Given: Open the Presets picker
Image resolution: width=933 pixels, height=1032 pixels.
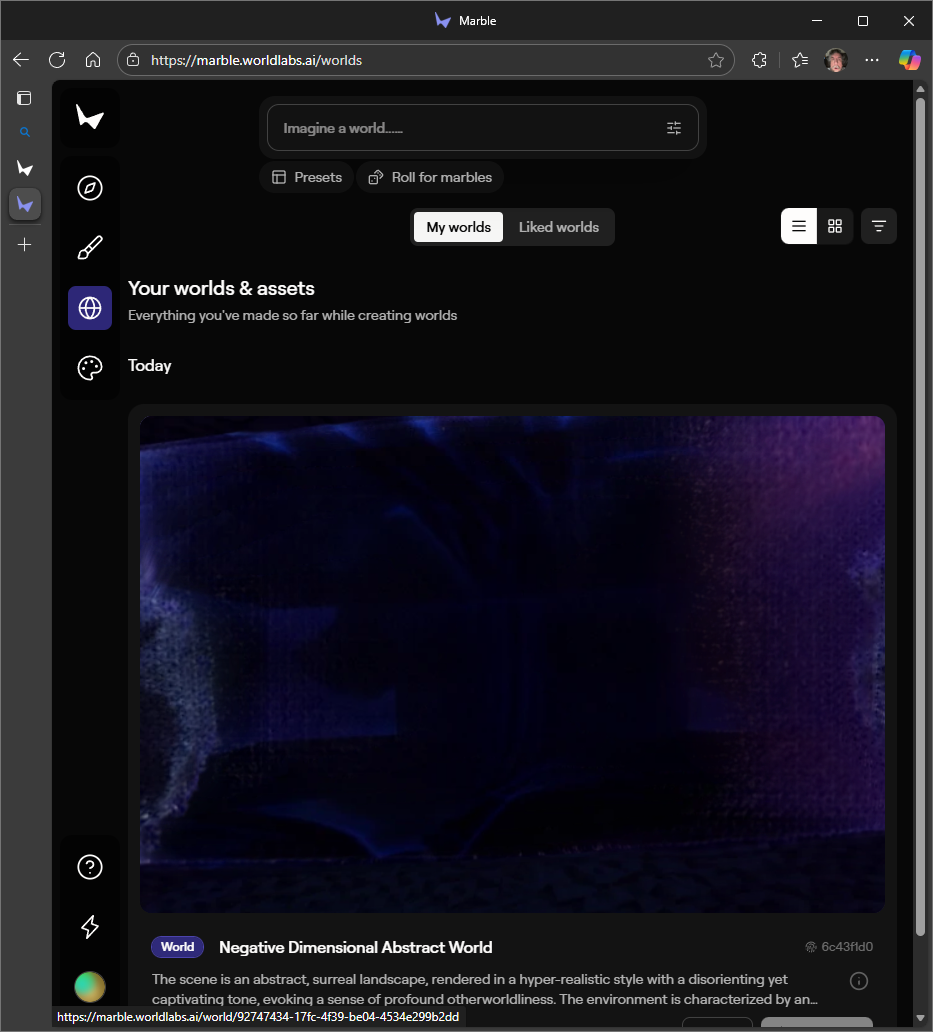Looking at the screenshot, I should point(307,177).
